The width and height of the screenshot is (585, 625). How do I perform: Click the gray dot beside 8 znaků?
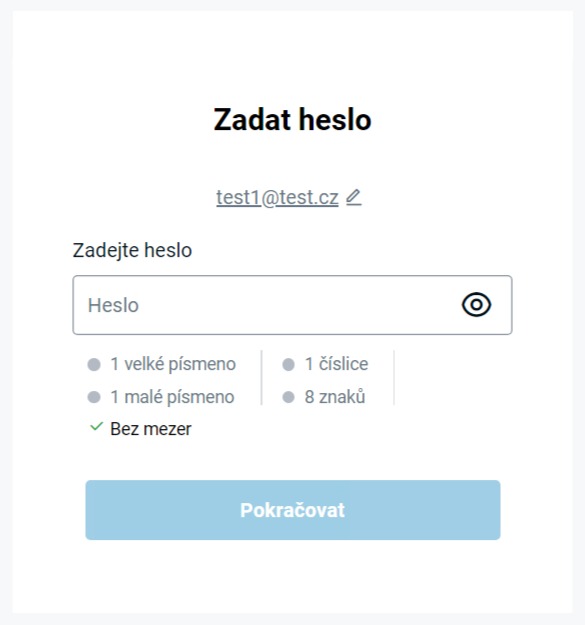tap(288, 397)
